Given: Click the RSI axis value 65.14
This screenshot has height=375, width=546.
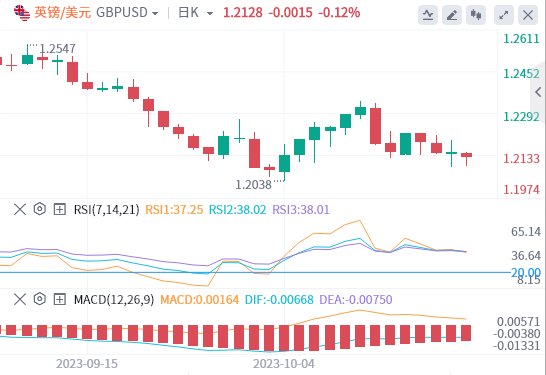Looking at the screenshot, I should (526, 232).
